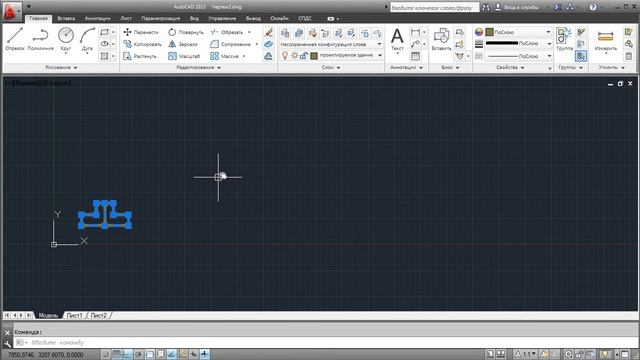Click the help question mark icon
640x360 pixels.
(593, 7)
